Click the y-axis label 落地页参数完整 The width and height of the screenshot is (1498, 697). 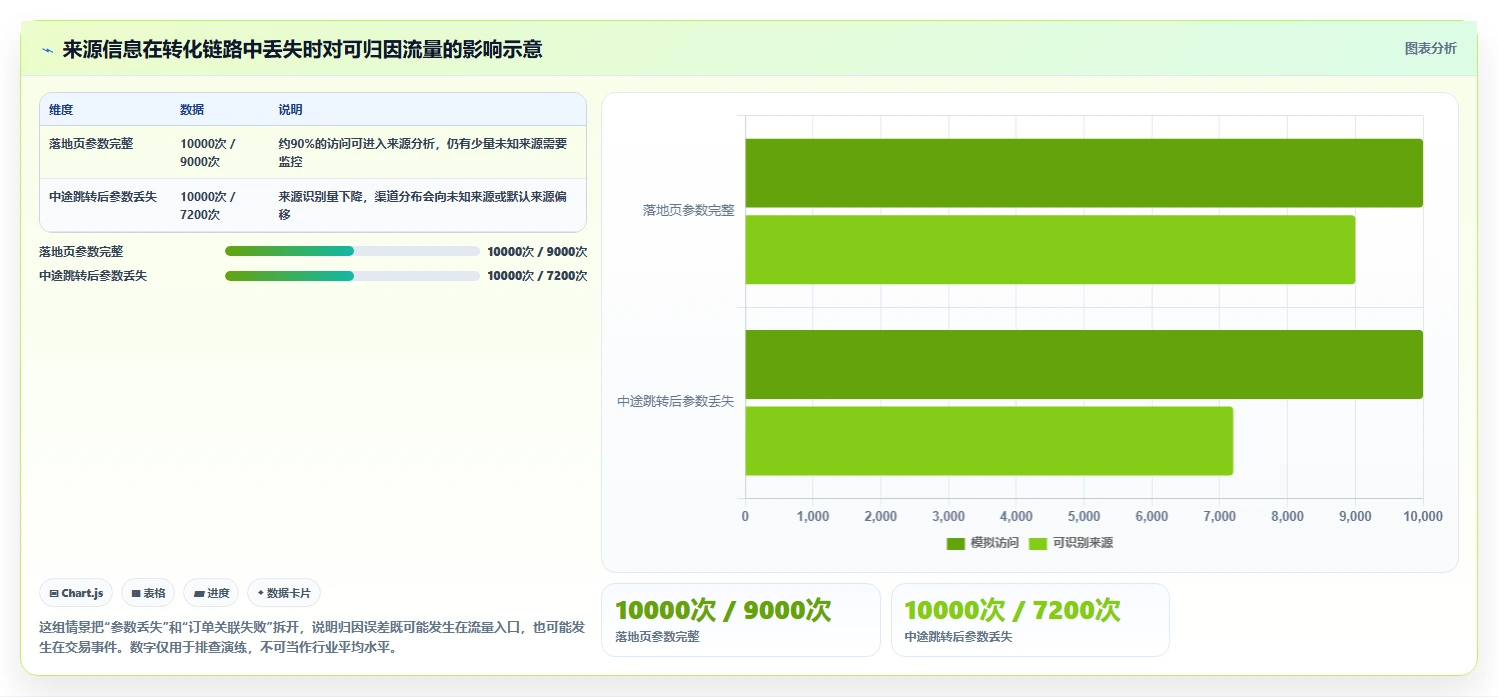(688, 211)
